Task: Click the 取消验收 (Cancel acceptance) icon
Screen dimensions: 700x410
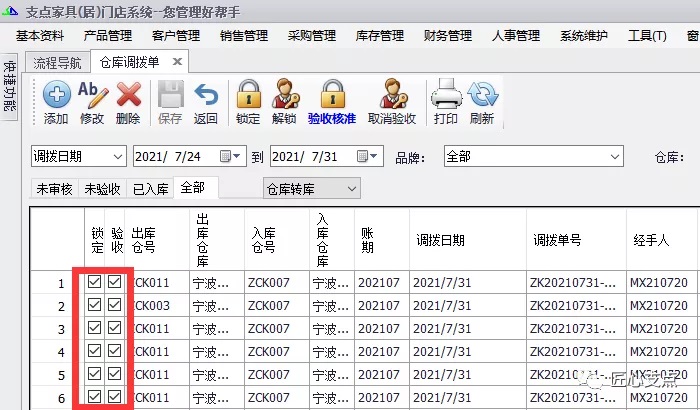Action: click(x=392, y=96)
